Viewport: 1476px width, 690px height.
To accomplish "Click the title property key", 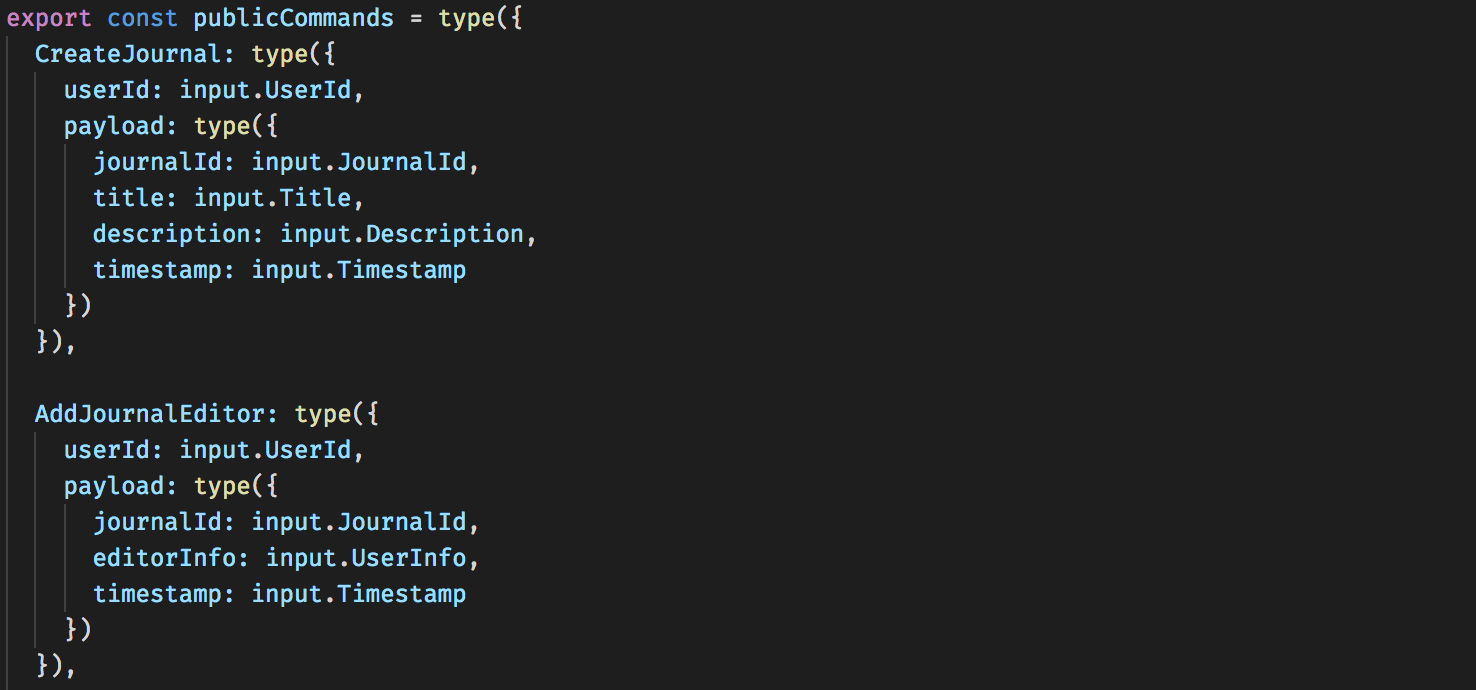I will 128,198.
